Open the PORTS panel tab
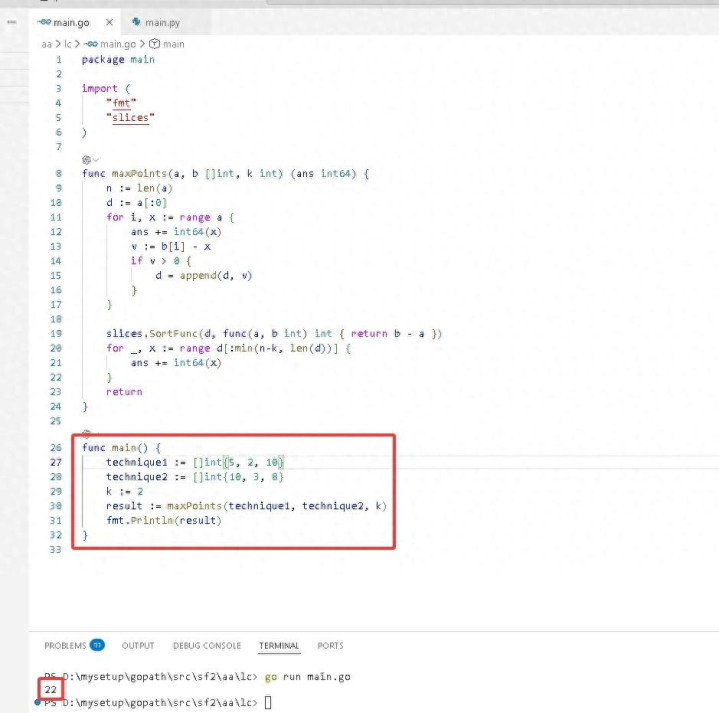This screenshot has width=719, height=713. click(330, 646)
